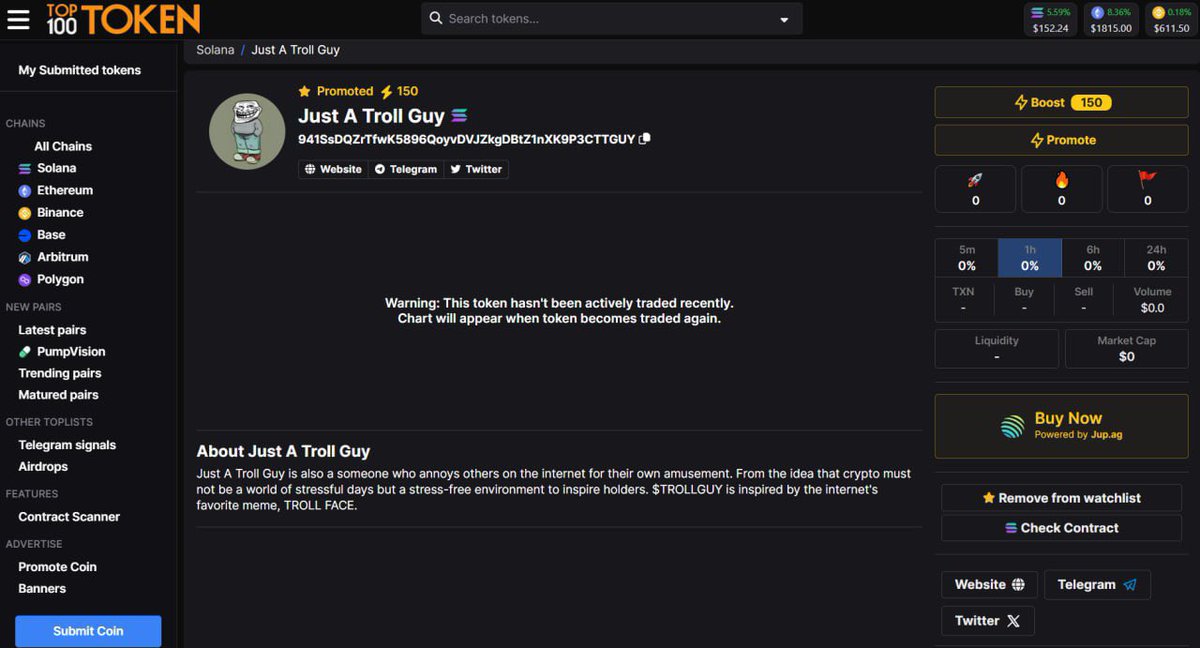Open the Solana price ticker $152.24
The image size is (1200, 648).
(1051, 20)
